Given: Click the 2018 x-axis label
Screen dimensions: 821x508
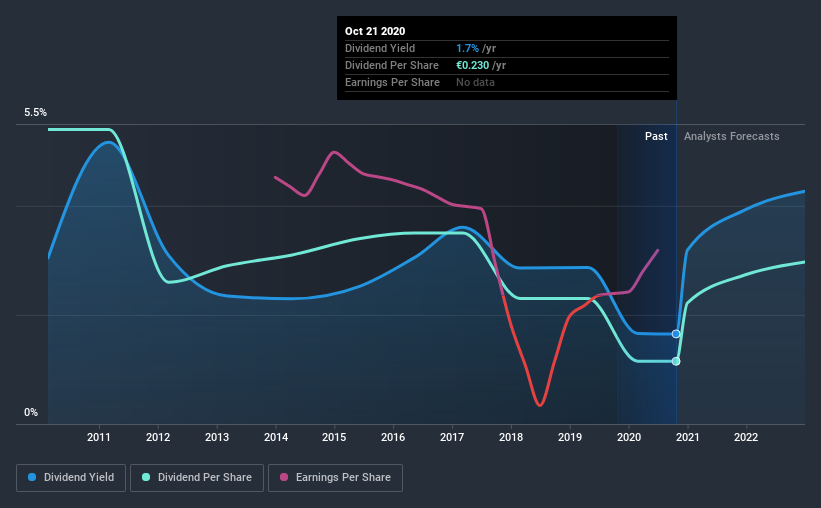Looking at the screenshot, I should (x=511, y=437).
